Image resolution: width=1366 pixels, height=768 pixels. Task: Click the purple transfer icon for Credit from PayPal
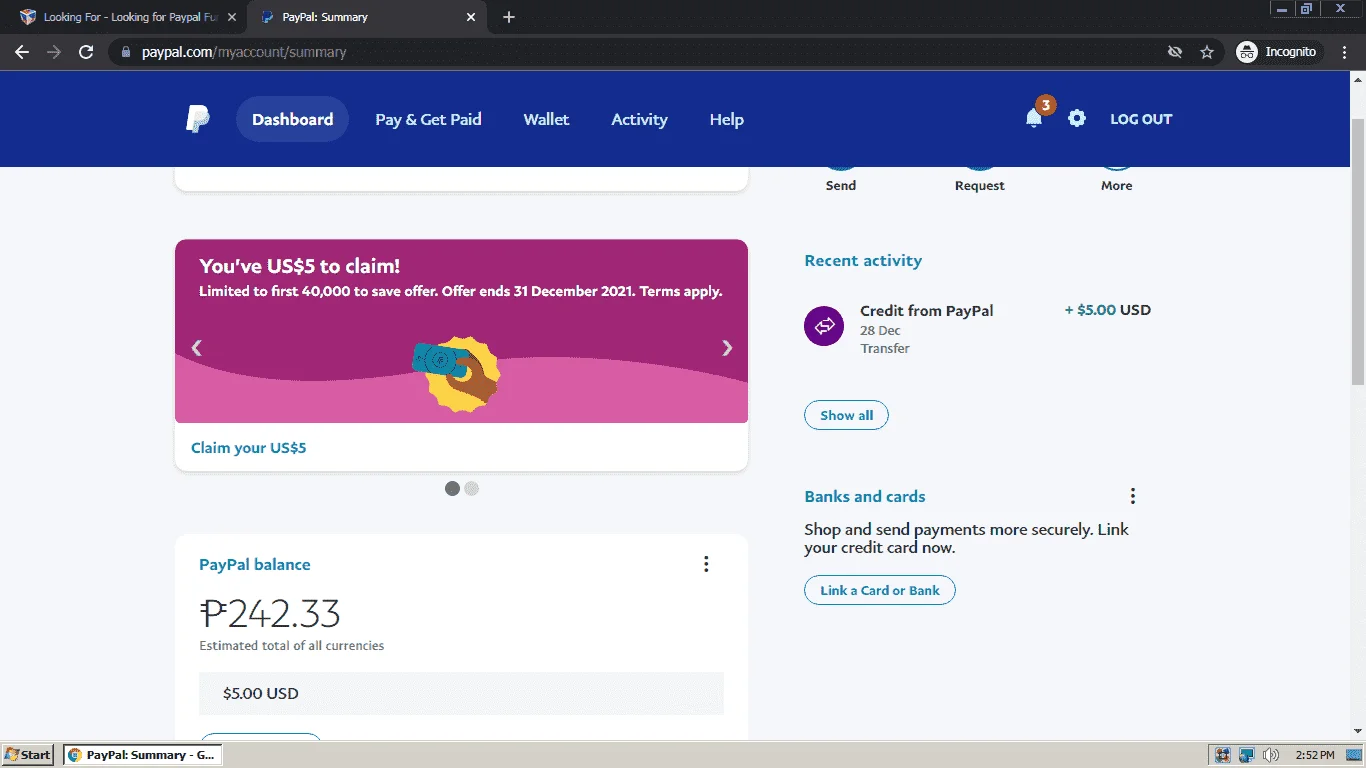[x=824, y=326]
